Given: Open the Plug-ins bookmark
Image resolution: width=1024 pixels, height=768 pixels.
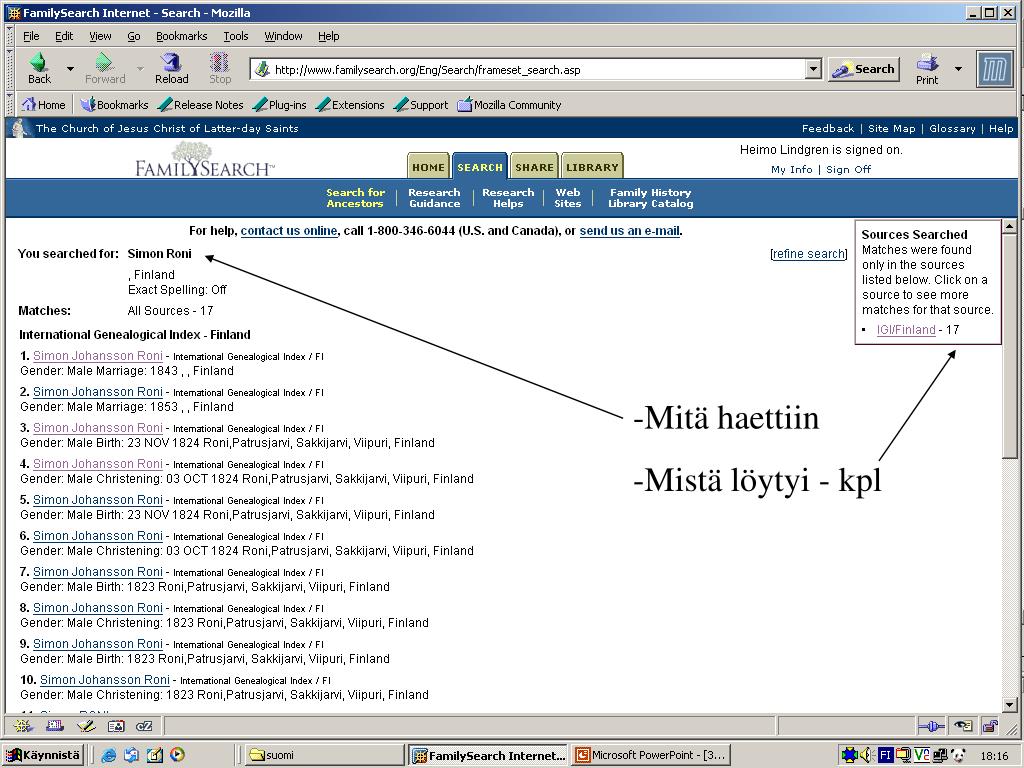Looking at the screenshot, I should 279,104.
